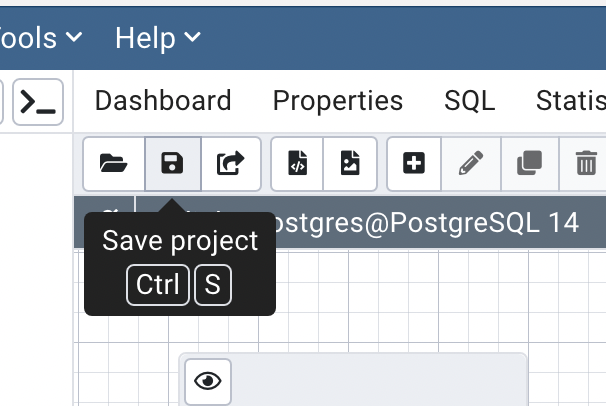Add a new table with plus icon

click(x=414, y=163)
